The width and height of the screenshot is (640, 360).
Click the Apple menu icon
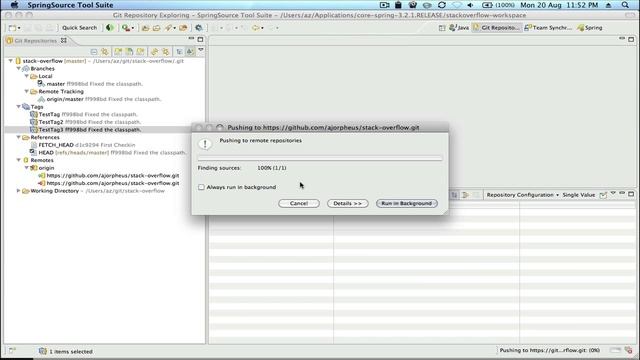tap(14, 5)
